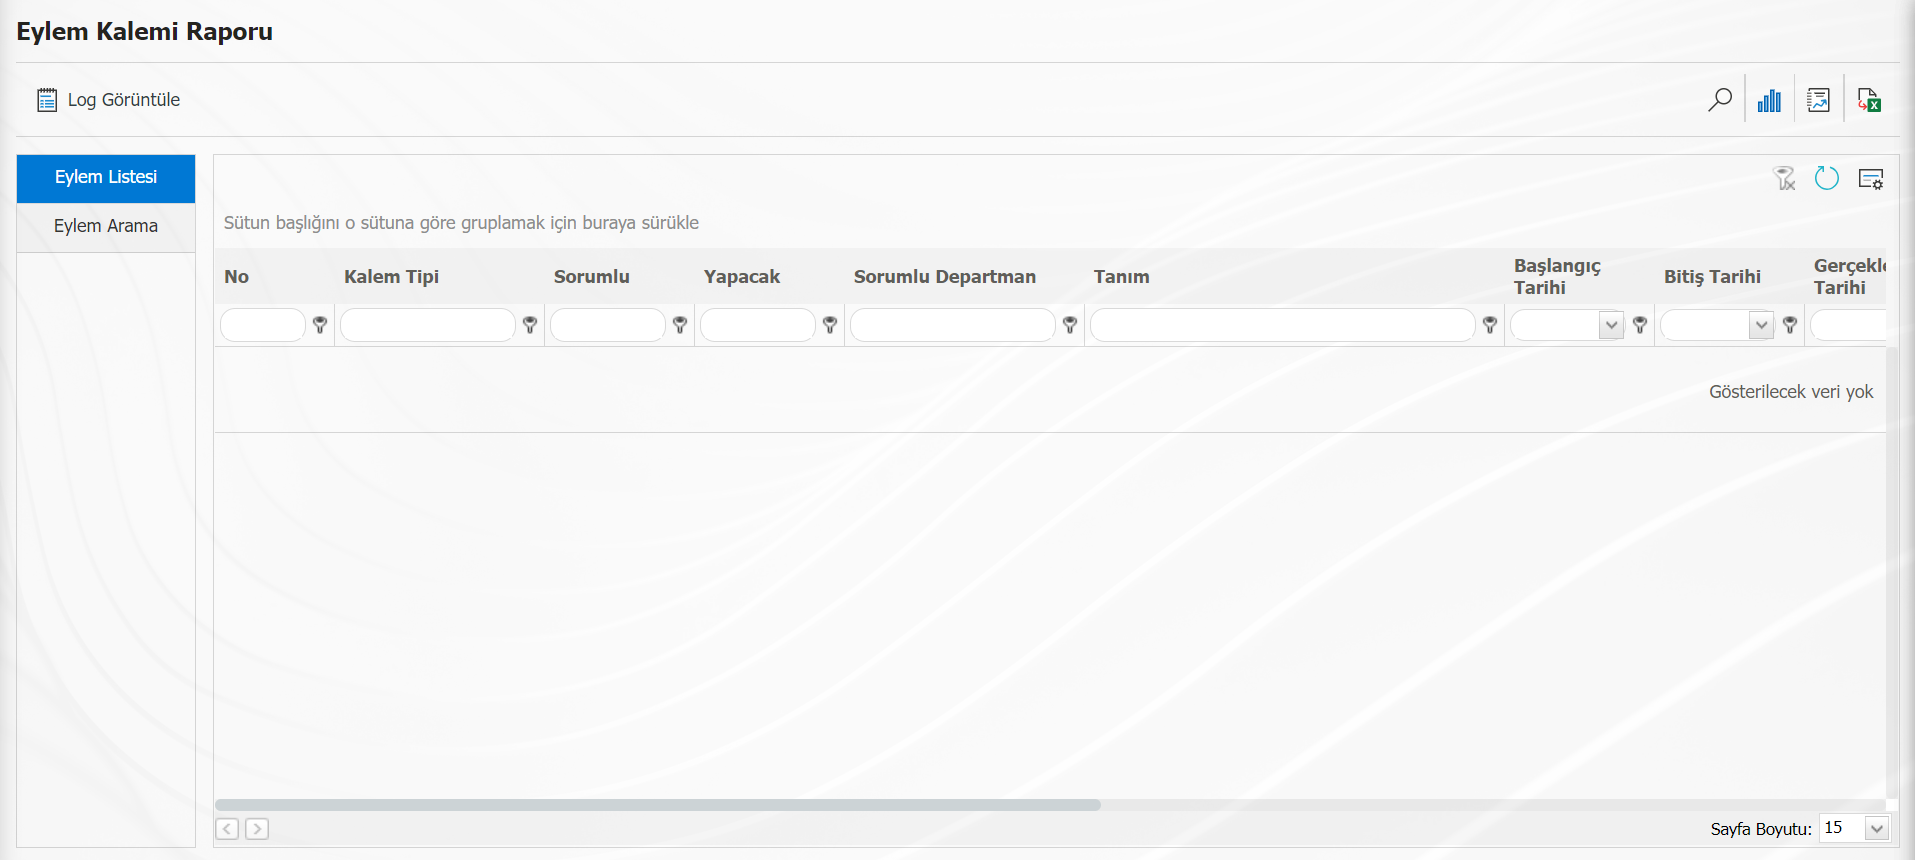
Task: Refresh the grid with circular arrow icon
Action: click(x=1827, y=178)
